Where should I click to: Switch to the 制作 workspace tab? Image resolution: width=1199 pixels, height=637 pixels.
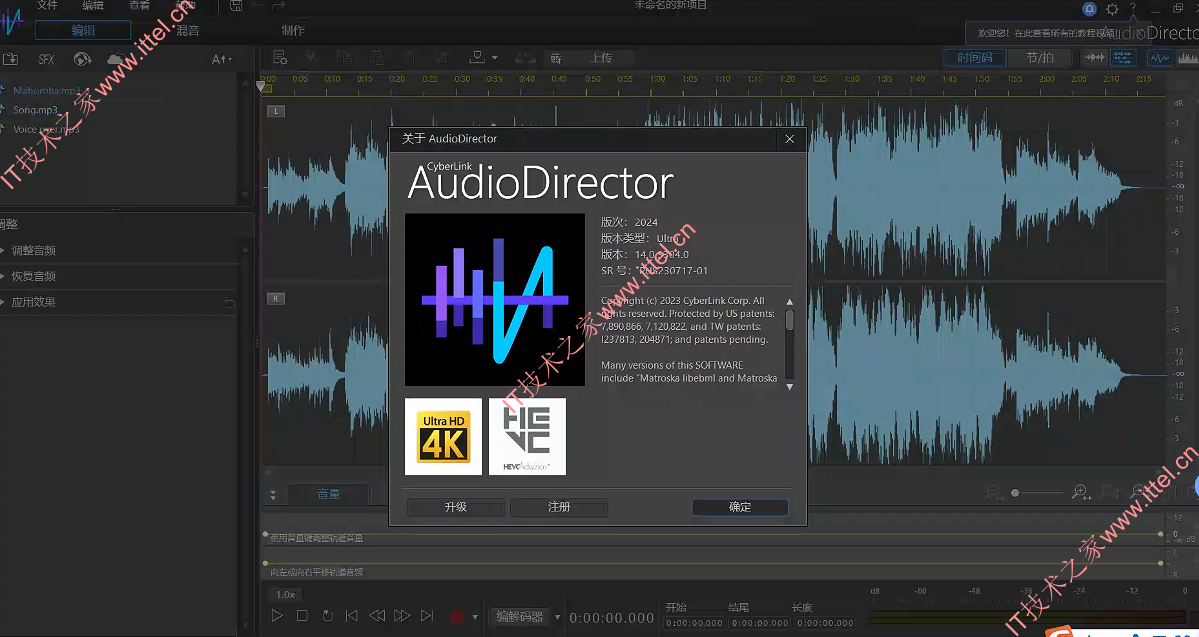pos(293,30)
